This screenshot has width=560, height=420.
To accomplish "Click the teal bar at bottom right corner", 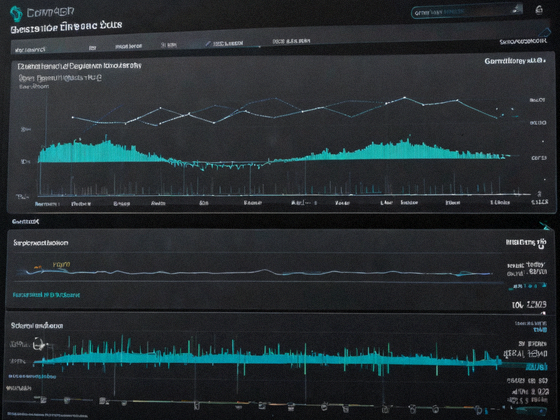I will pyautogui.click(x=532, y=410).
